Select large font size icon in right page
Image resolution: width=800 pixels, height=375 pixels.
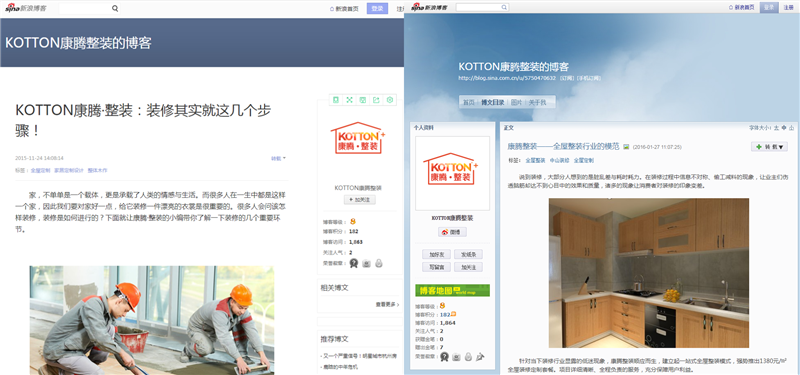776,128
